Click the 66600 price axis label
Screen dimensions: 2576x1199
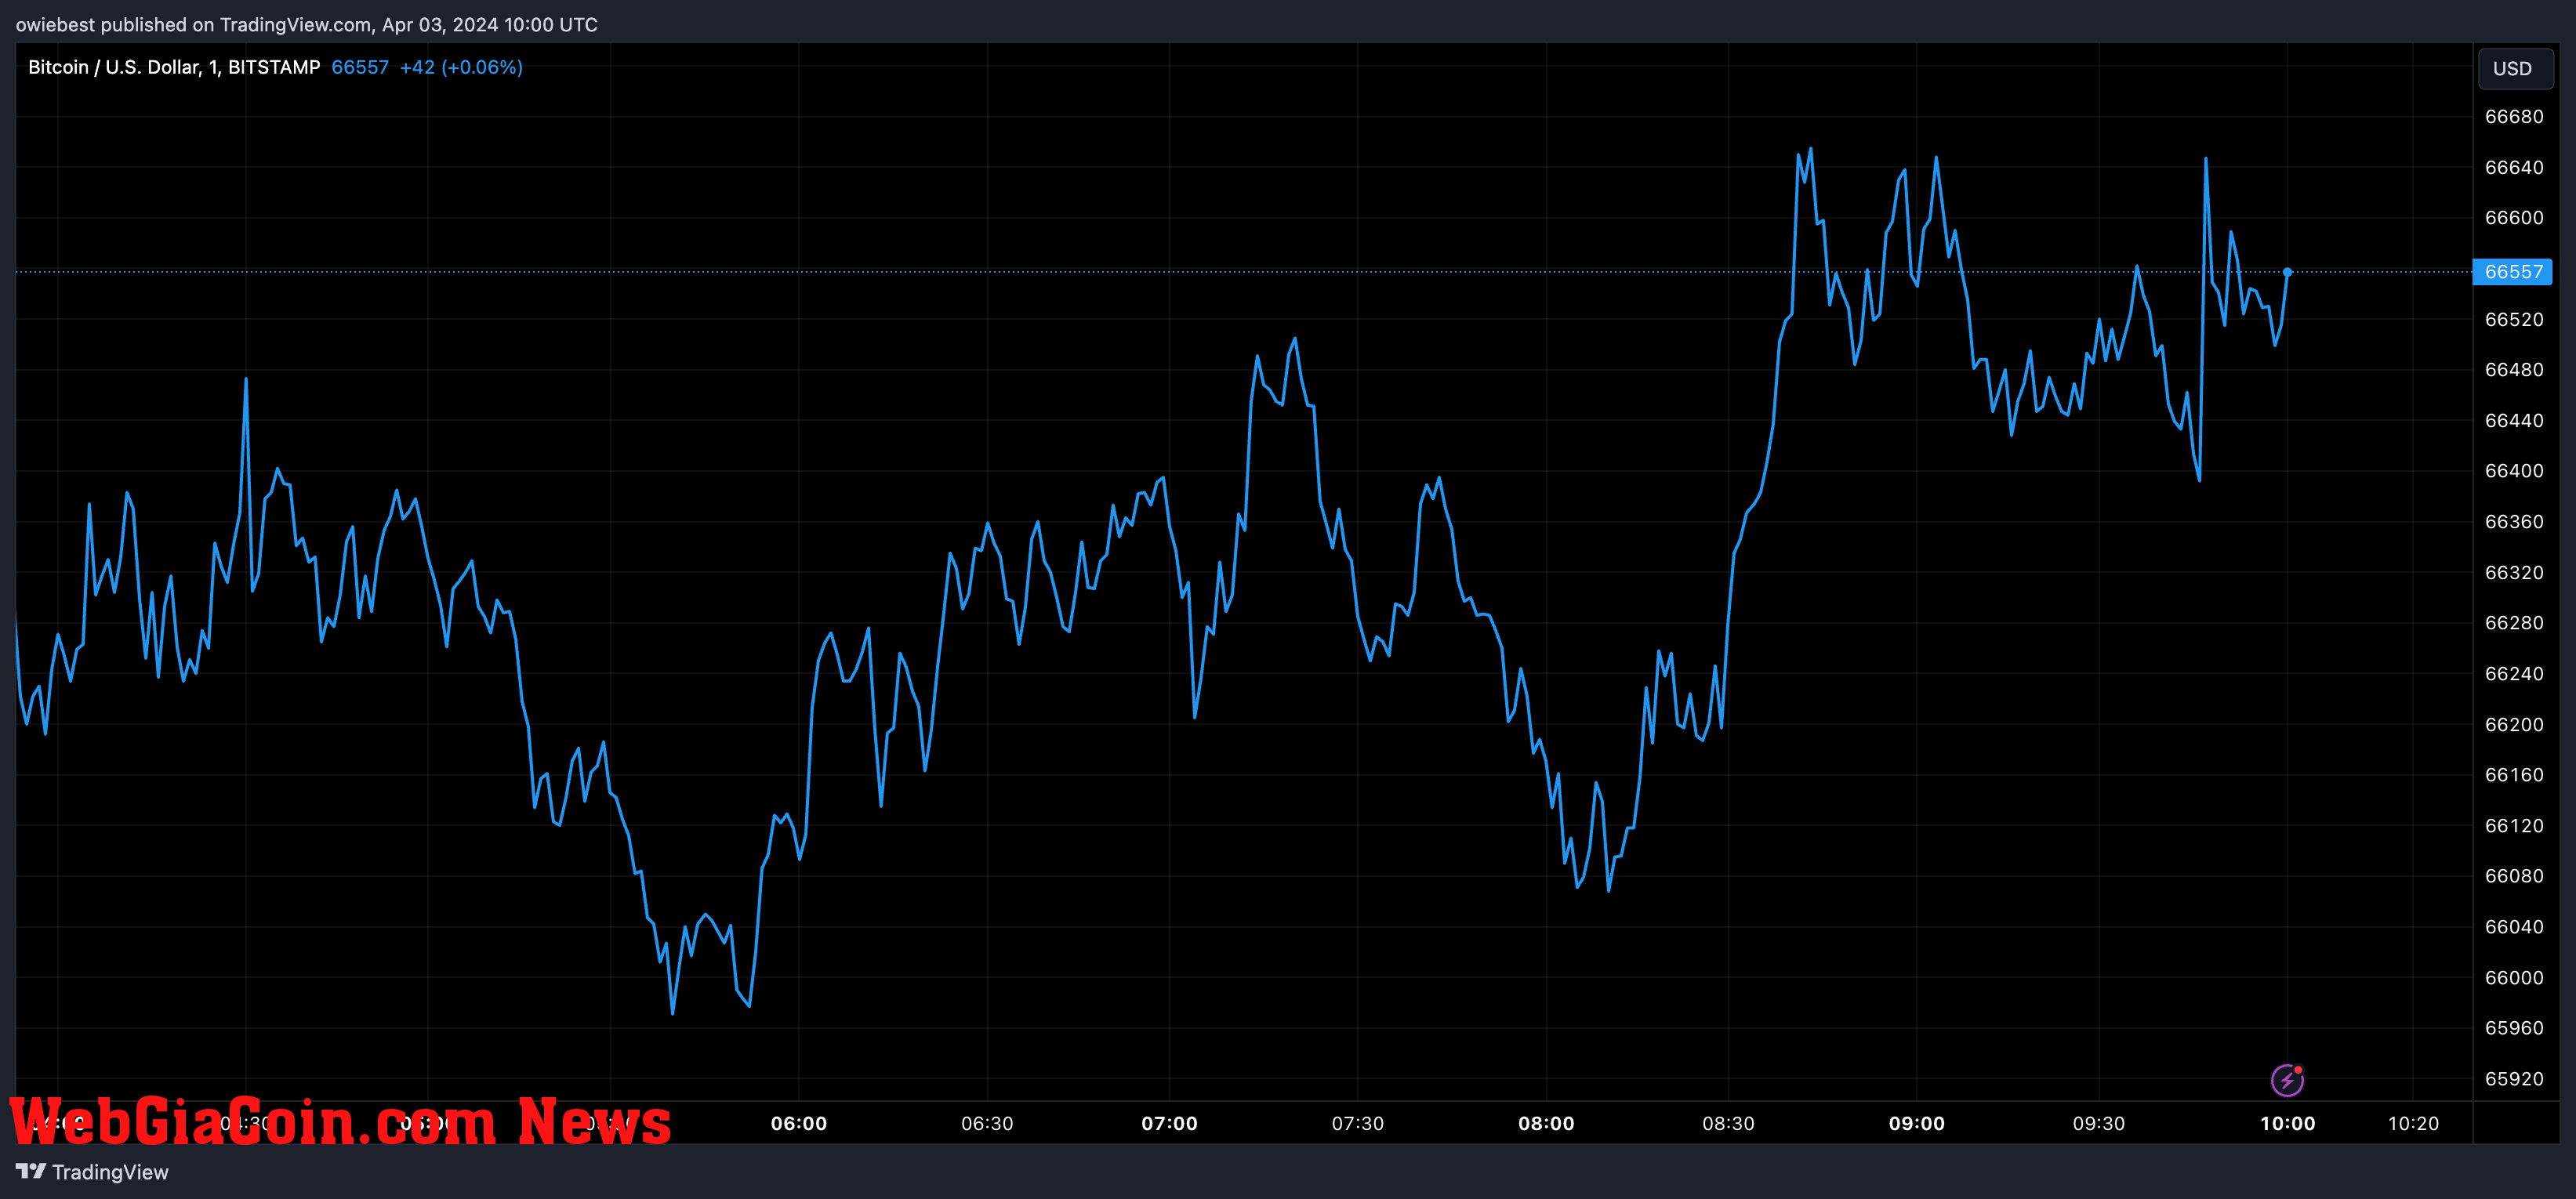tap(2514, 218)
